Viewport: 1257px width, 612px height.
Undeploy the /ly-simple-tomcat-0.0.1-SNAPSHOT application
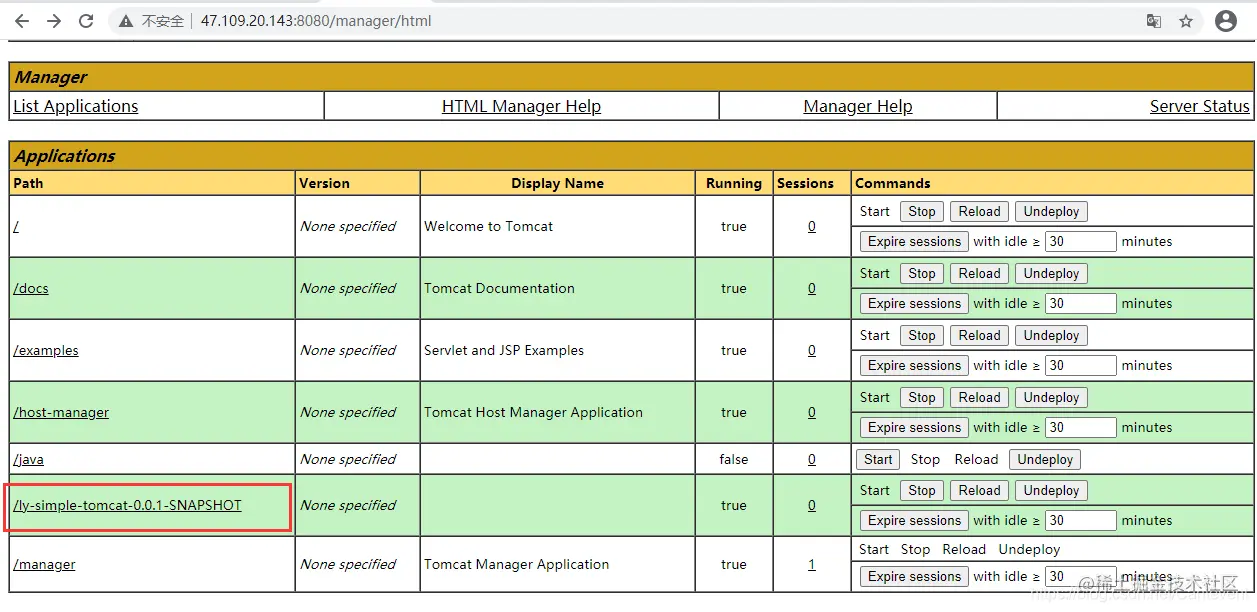(x=1051, y=491)
